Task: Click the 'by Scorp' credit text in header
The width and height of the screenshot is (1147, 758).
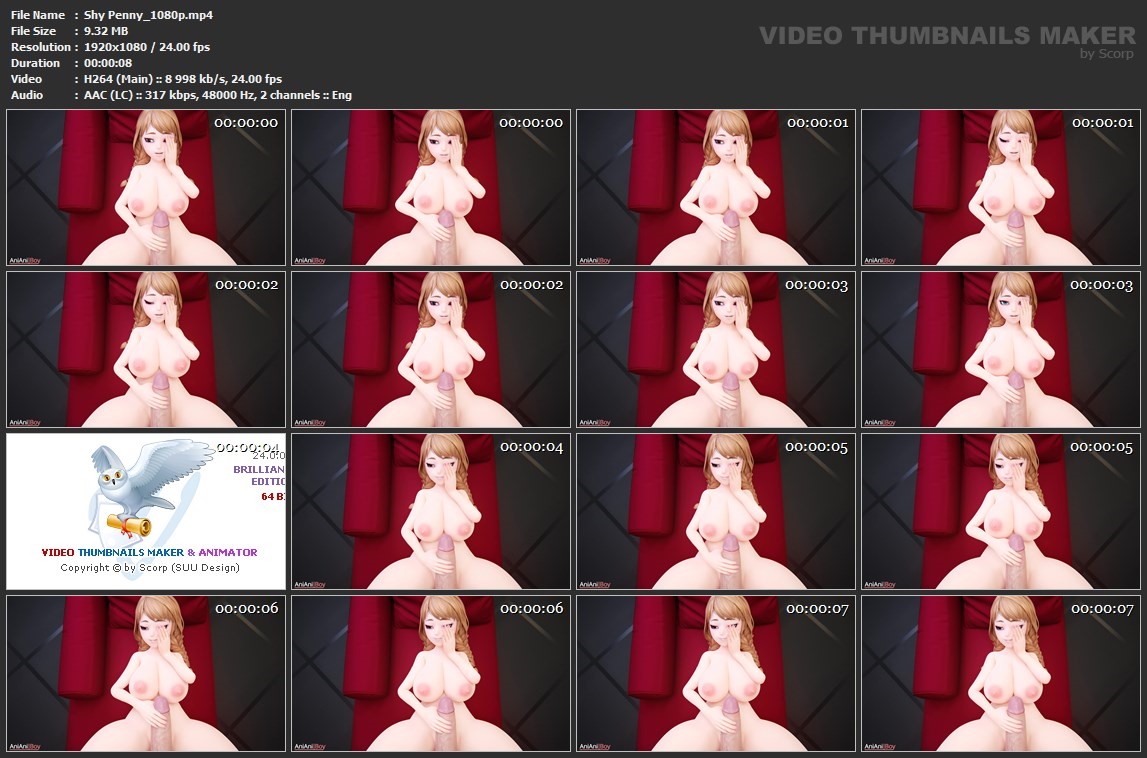Action: (x=1106, y=54)
